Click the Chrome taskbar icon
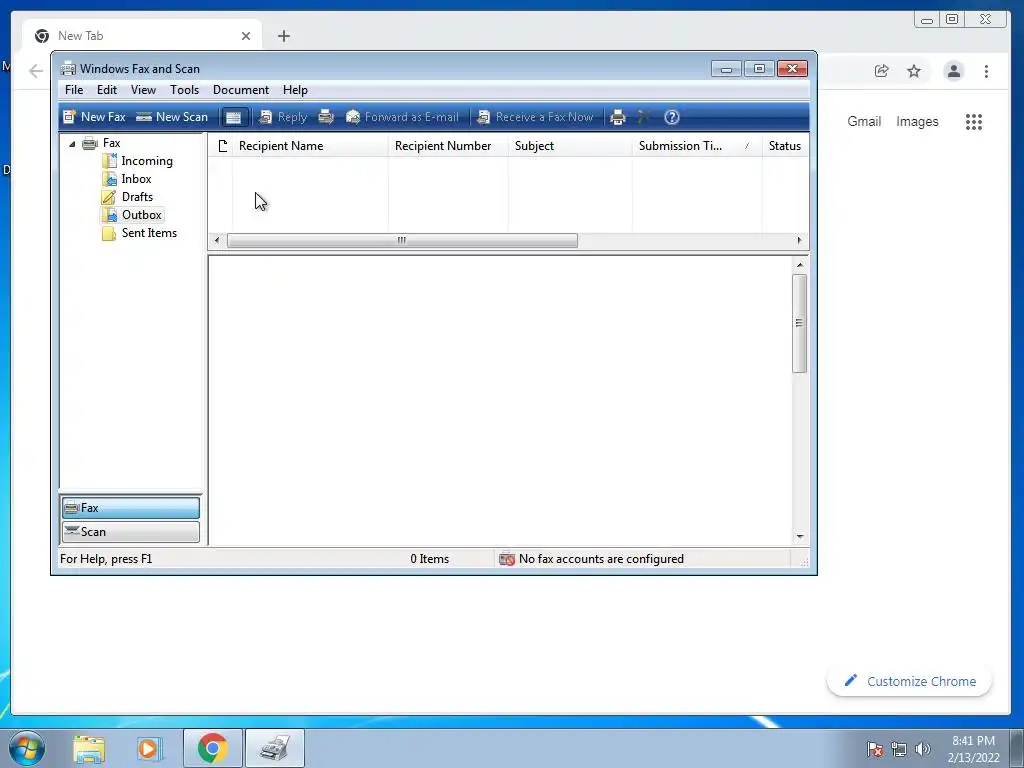The height and width of the screenshot is (768, 1024). pos(212,748)
